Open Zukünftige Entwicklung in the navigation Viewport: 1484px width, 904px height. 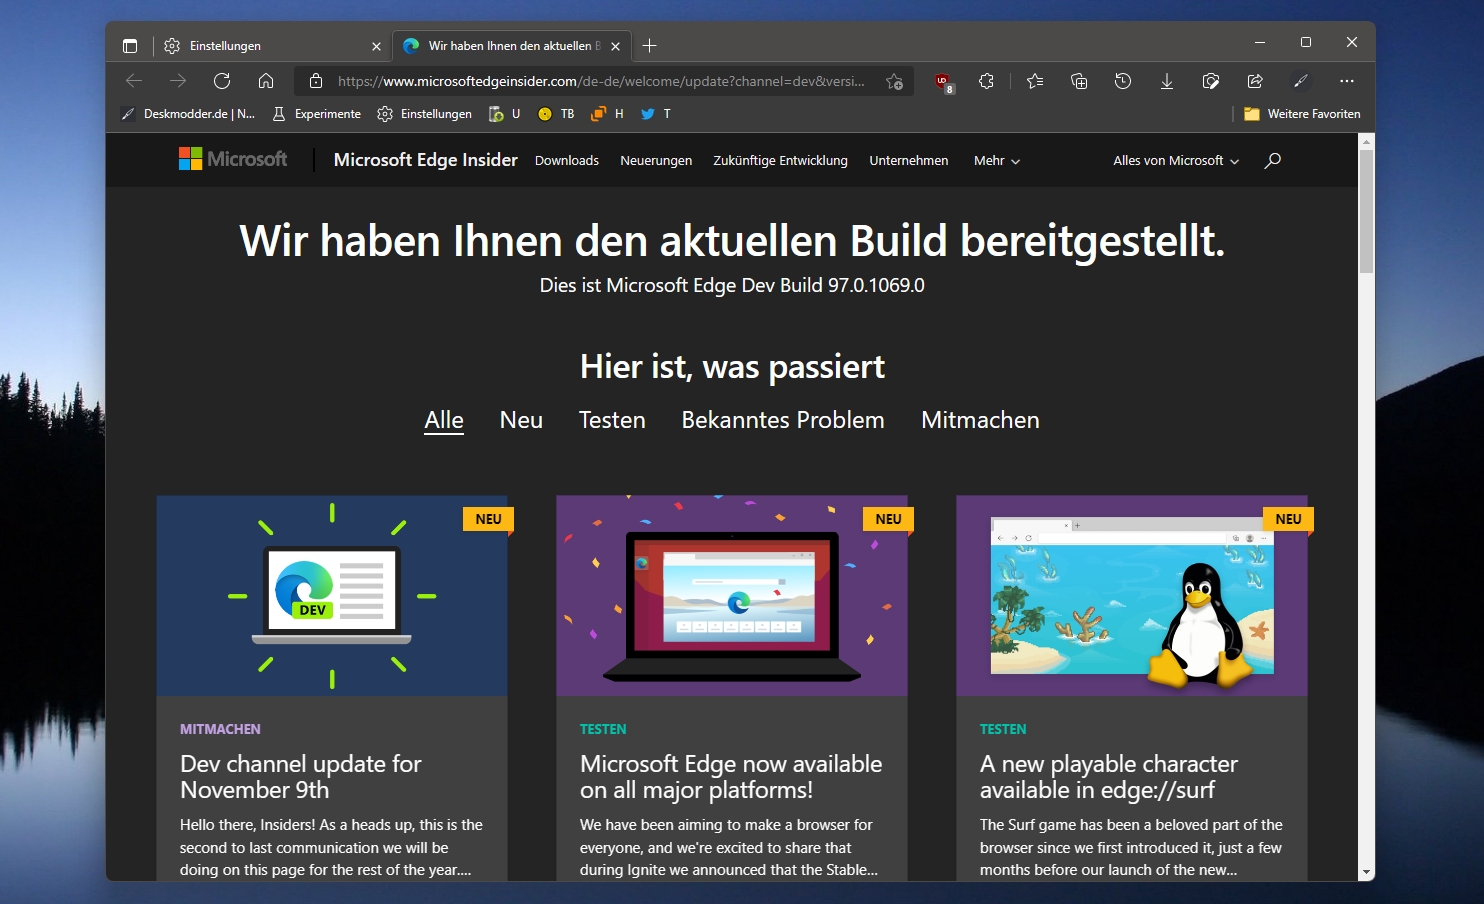pyautogui.click(x=780, y=161)
